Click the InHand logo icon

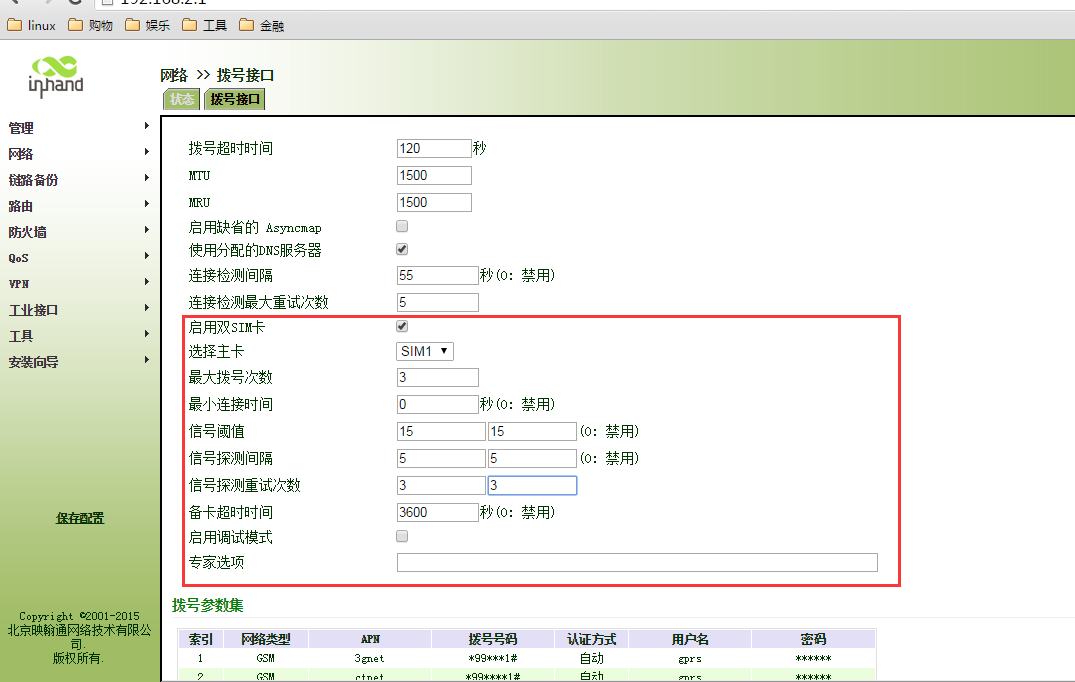[56, 75]
